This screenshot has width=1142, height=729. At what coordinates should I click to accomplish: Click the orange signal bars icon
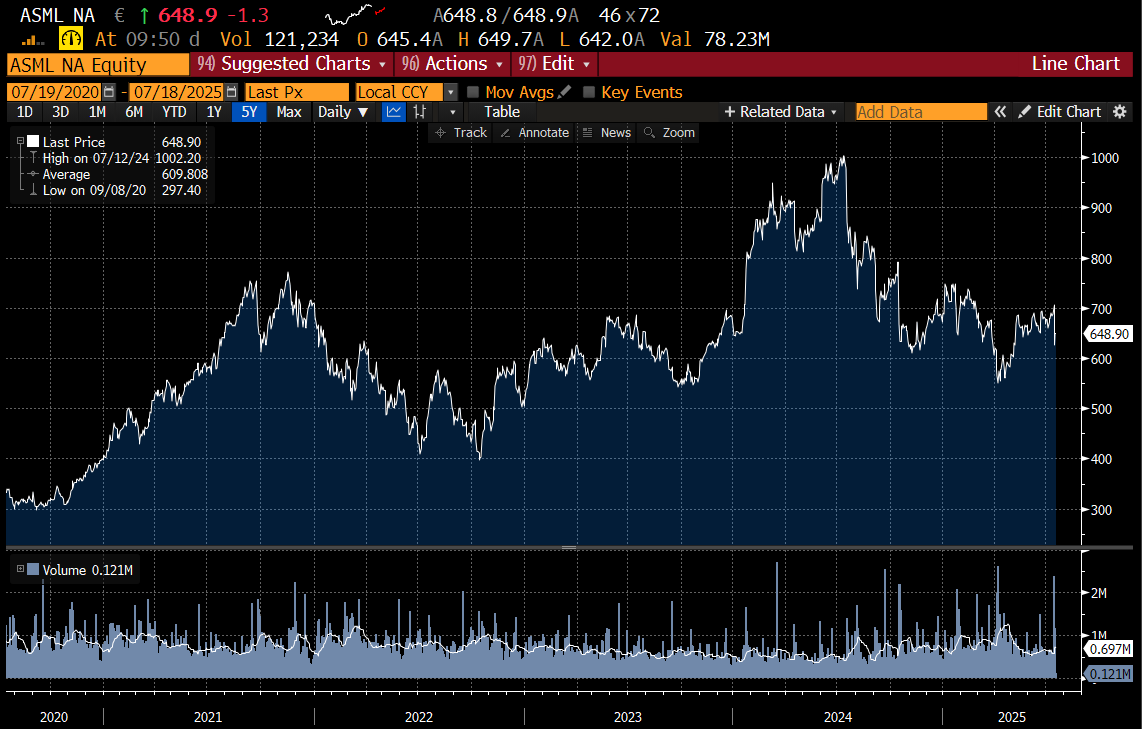point(34,41)
